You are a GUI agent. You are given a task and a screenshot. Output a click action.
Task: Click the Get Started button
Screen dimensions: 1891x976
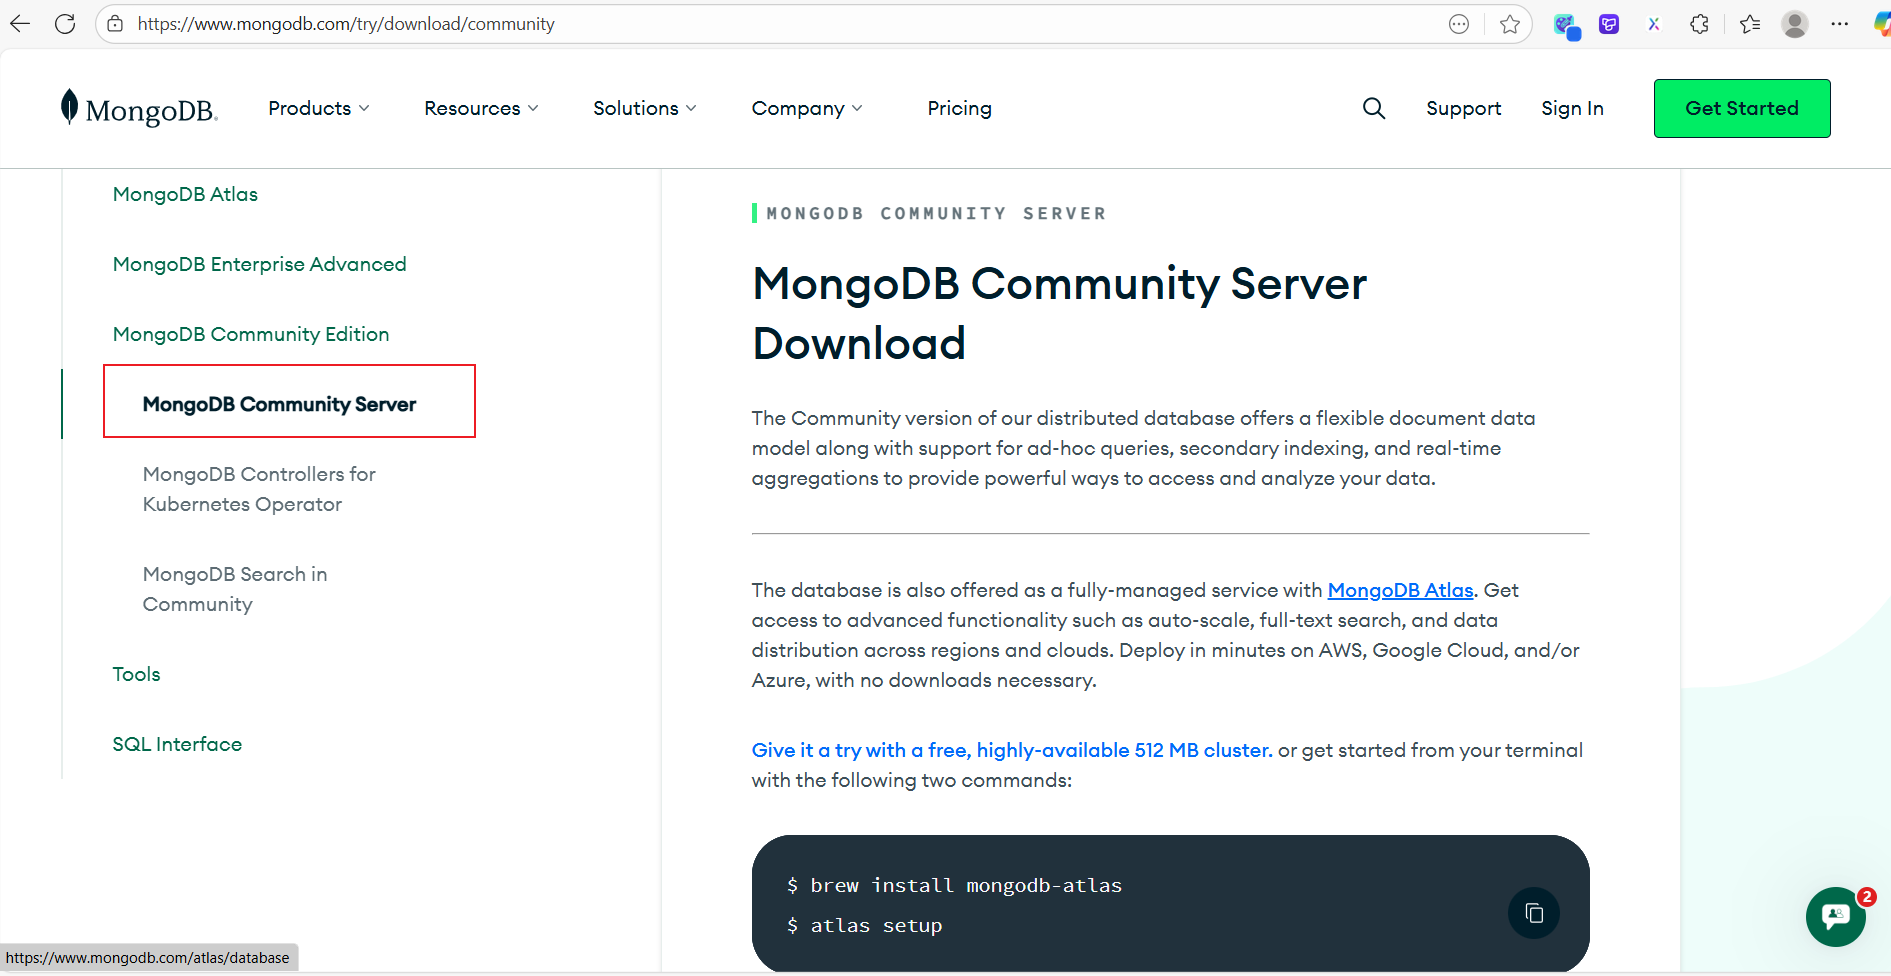coord(1742,108)
